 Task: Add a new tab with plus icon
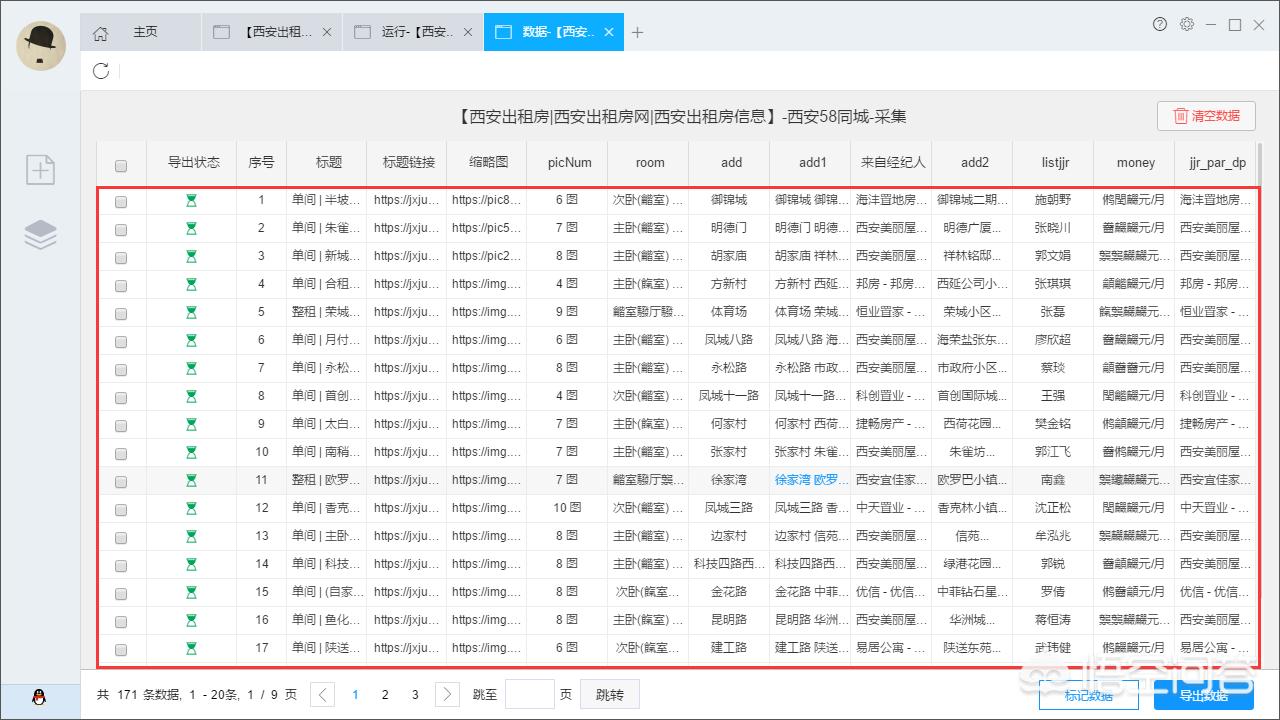pyautogui.click(x=637, y=32)
